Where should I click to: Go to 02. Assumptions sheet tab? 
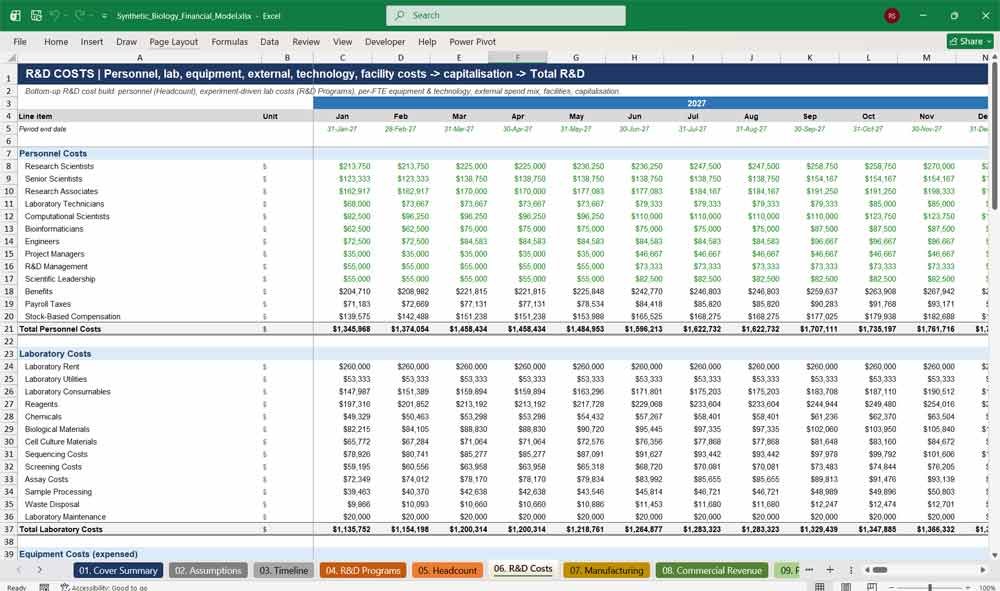pos(209,570)
